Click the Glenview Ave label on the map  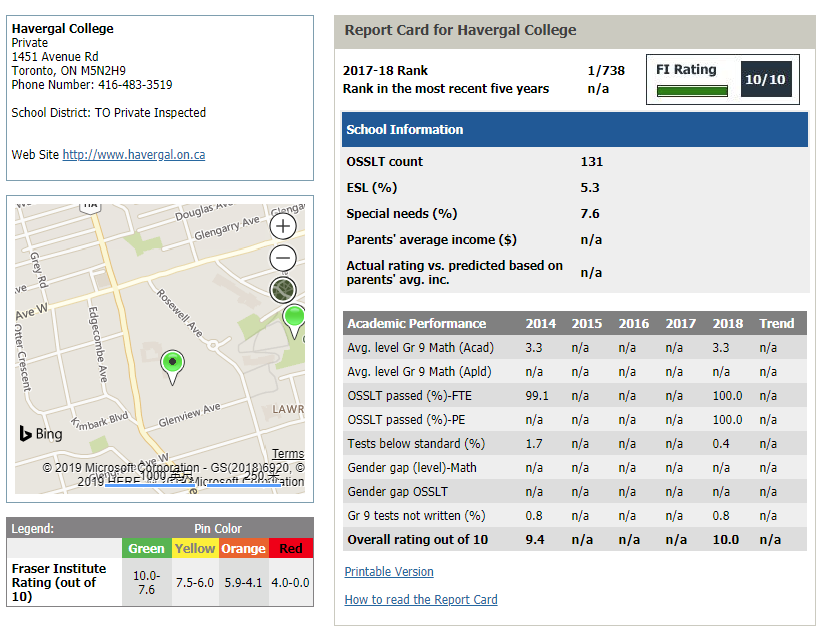click(x=189, y=415)
